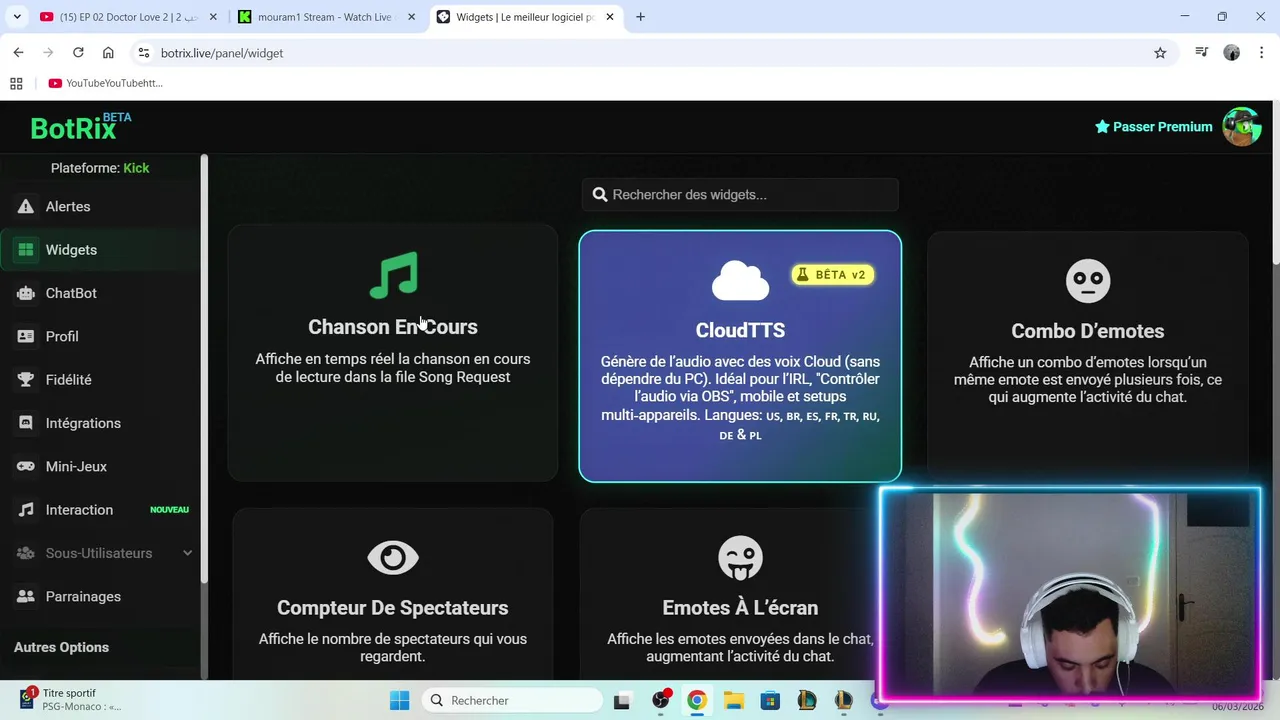The height and width of the screenshot is (720, 1280).
Task: Click the Fidélité trophy icon
Action: click(x=26, y=380)
